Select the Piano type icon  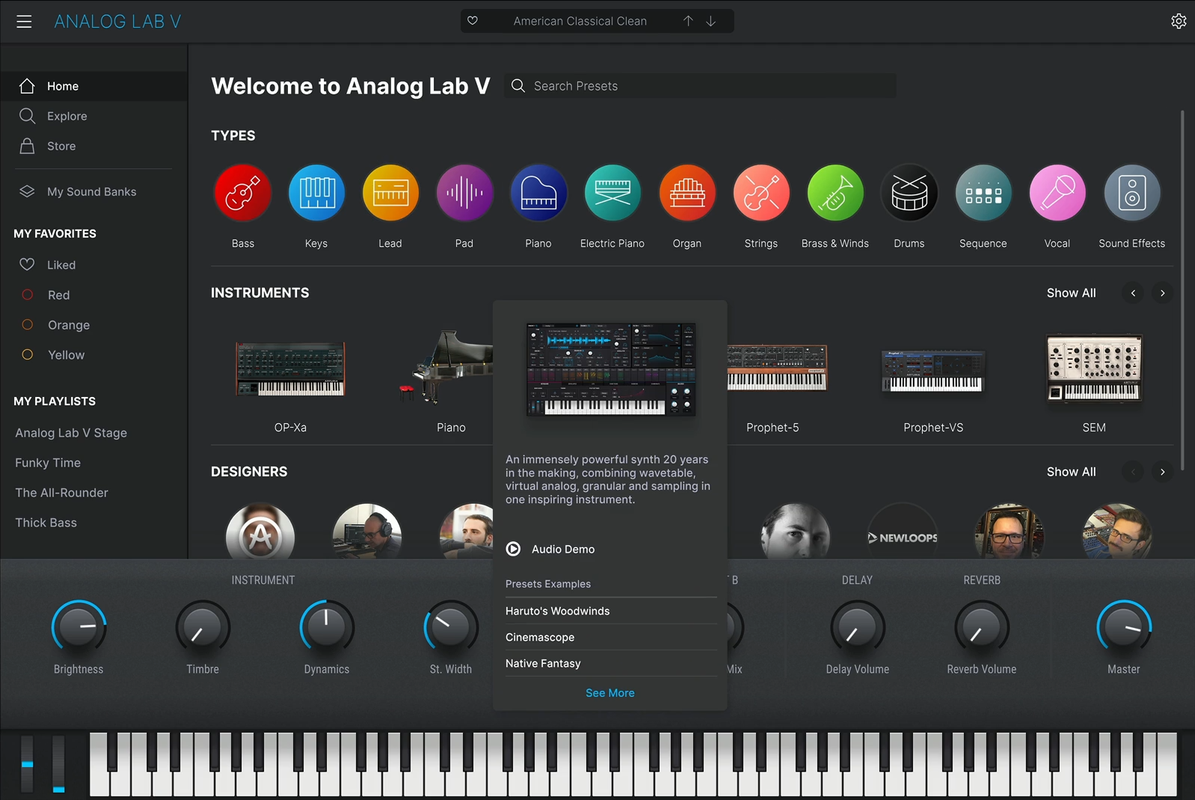point(538,193)
